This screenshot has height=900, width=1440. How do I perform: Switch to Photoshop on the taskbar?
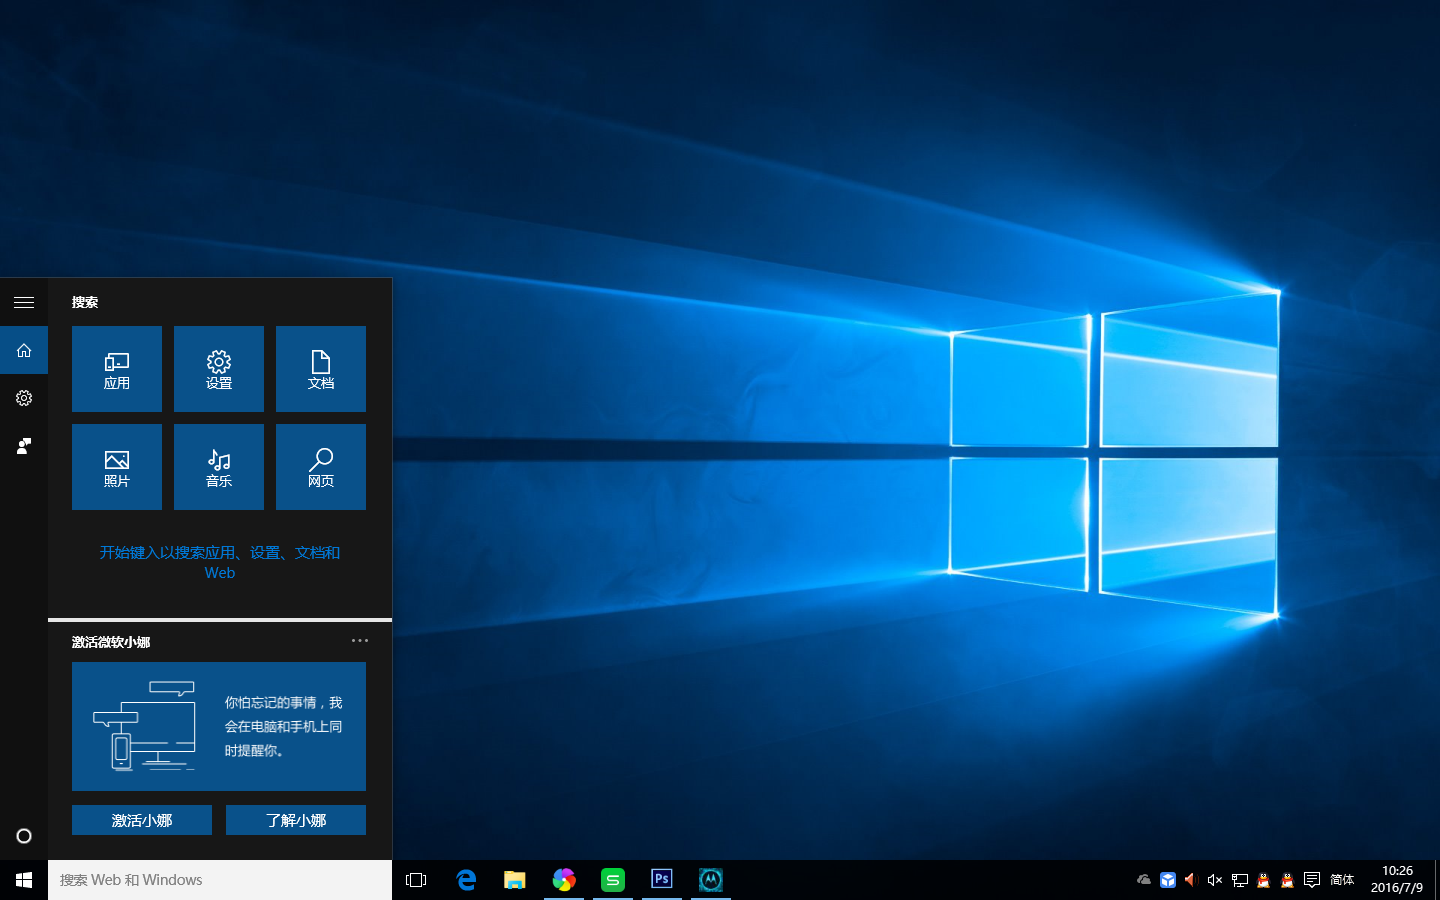[x=661, y=880]
